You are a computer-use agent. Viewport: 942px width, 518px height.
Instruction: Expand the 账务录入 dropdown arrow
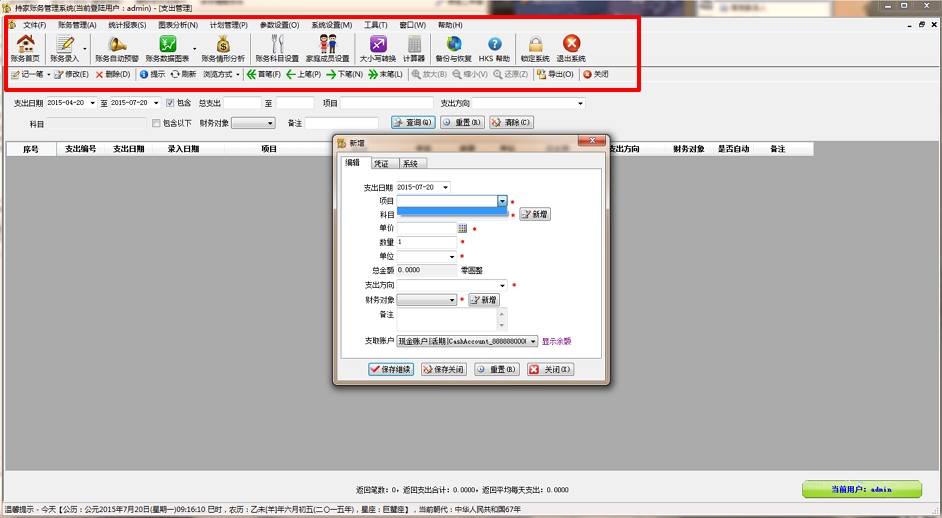click(85, 49)
